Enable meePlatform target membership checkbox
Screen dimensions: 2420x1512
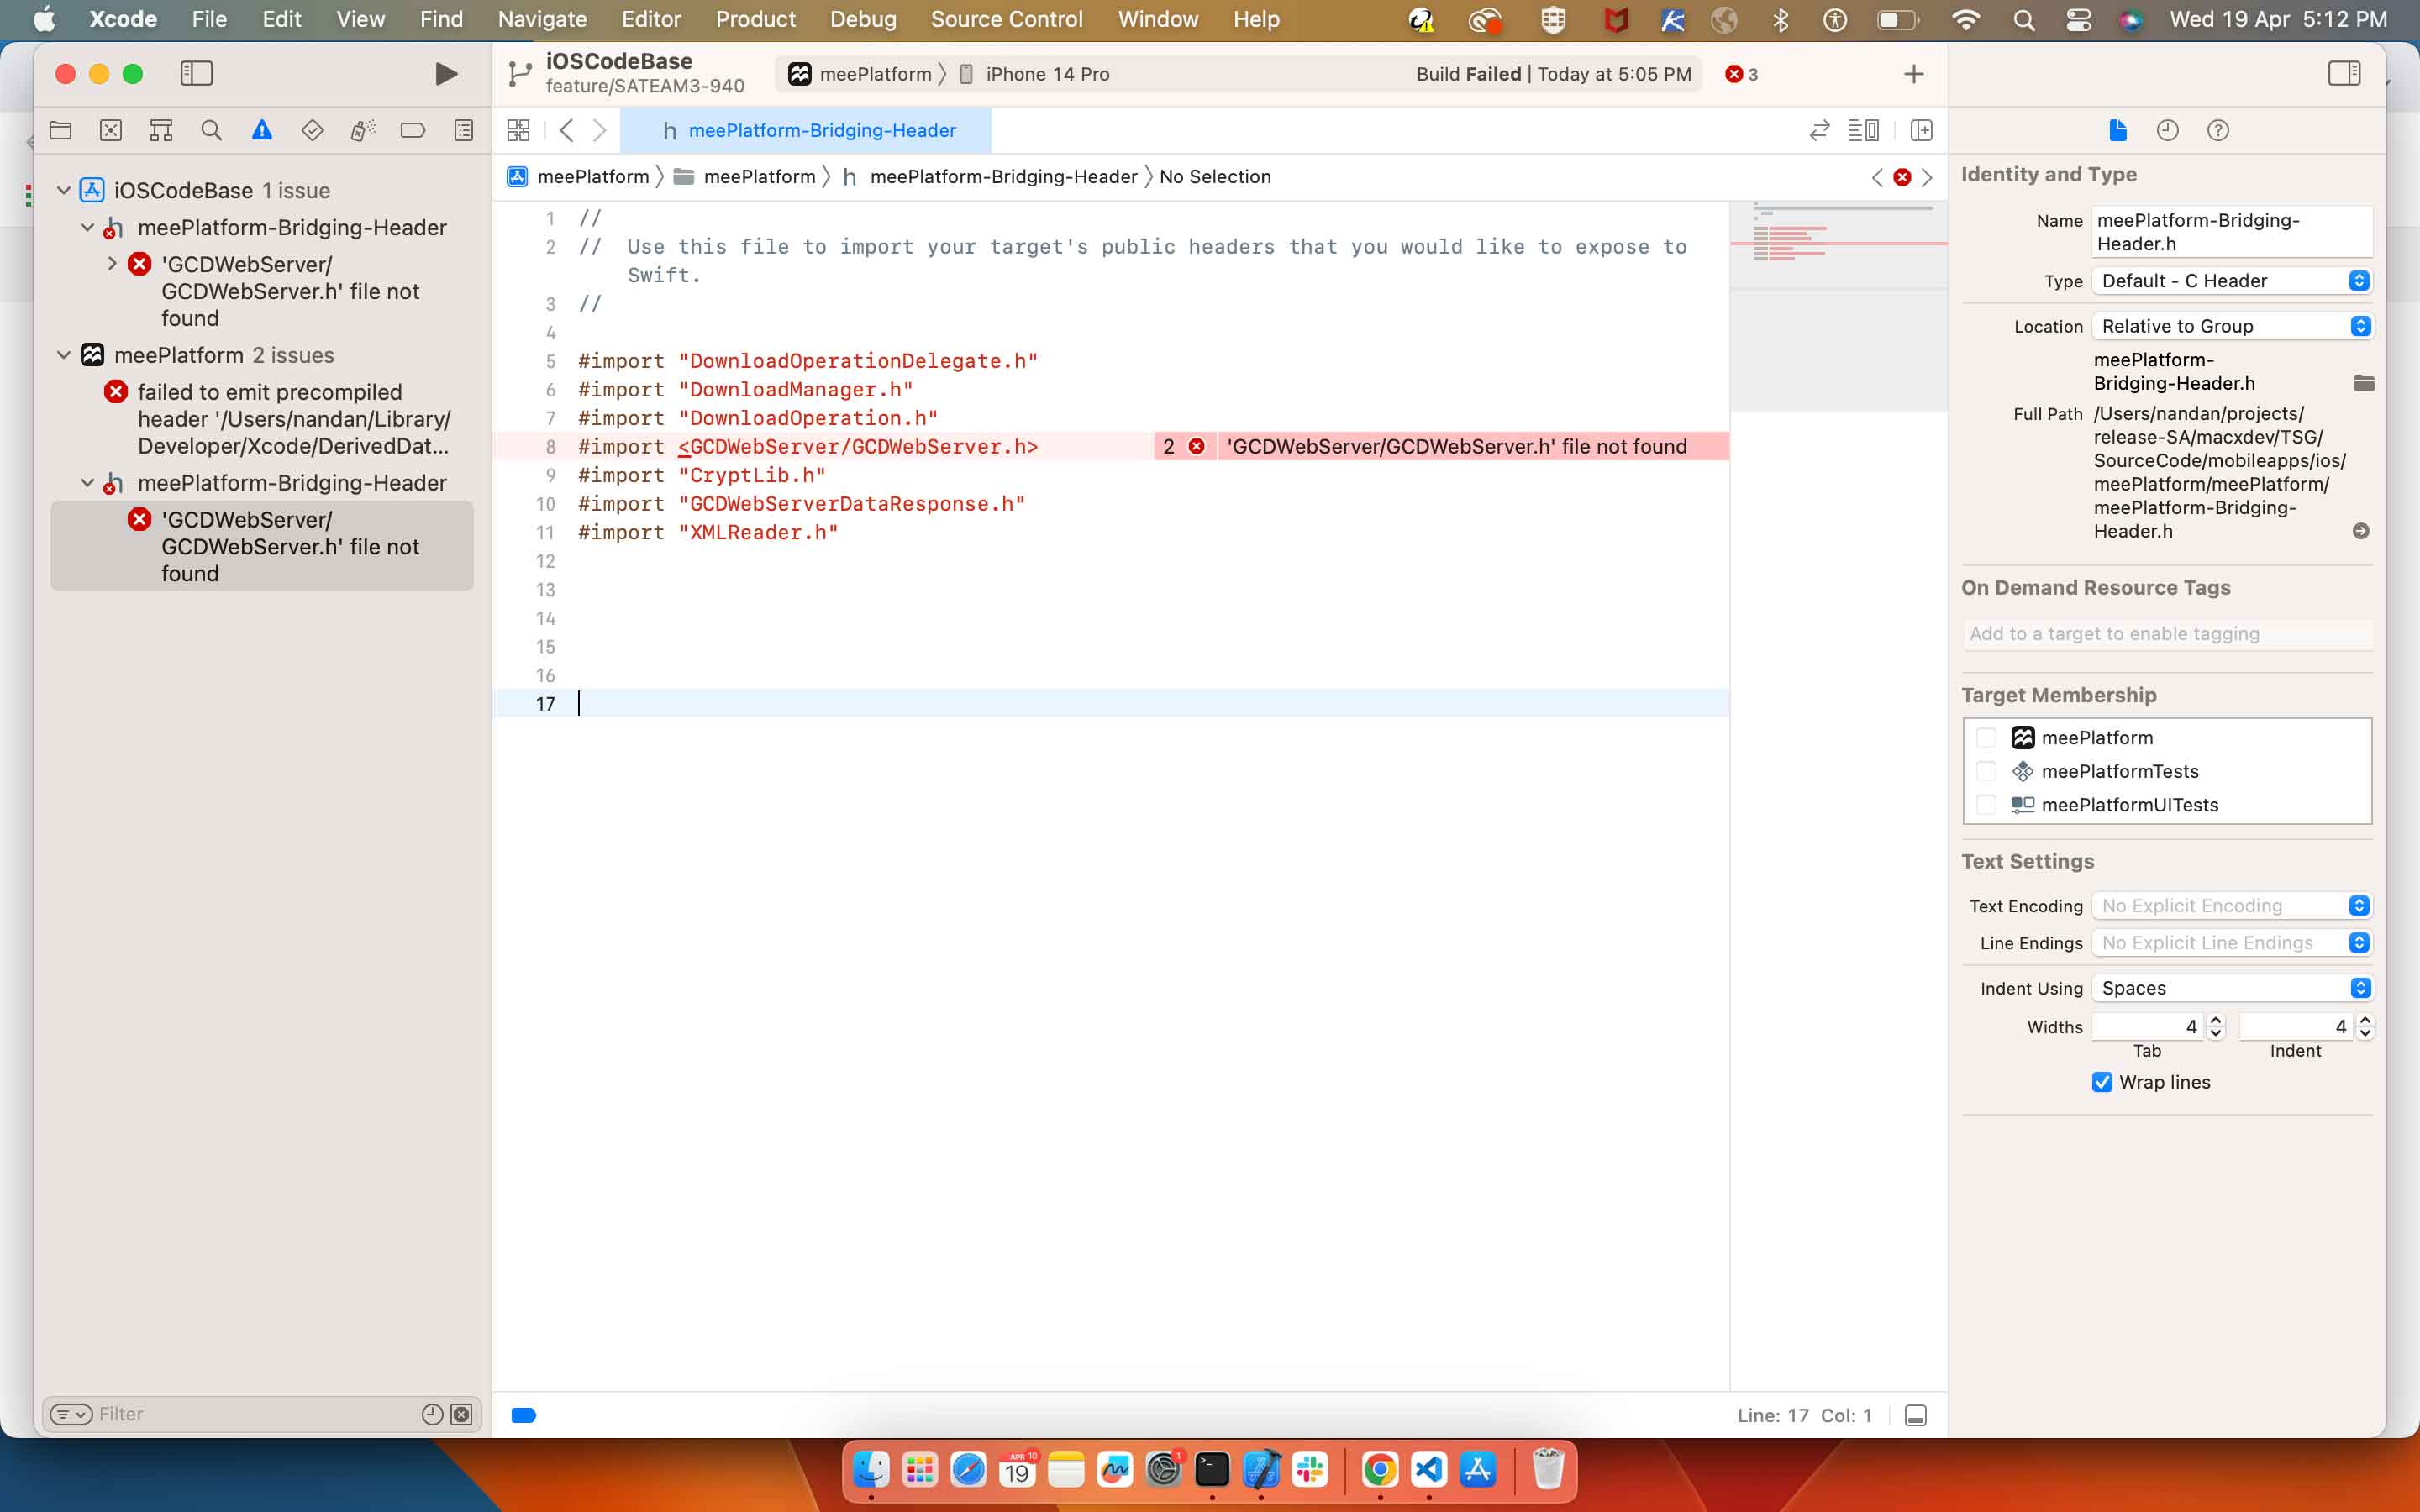point(1986,738)
